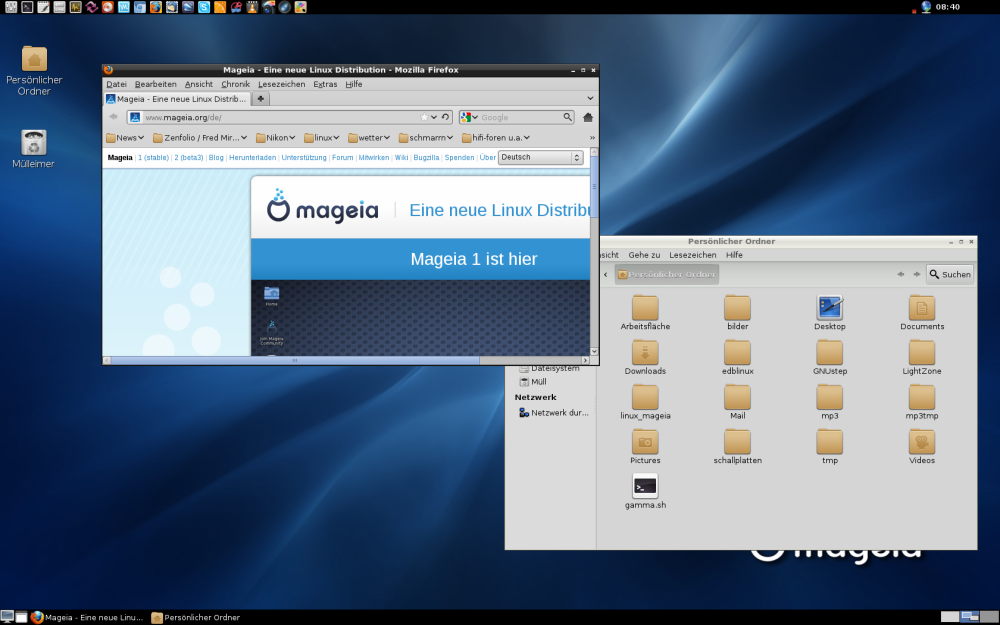Open VLC media player from the top panel
This screenshot has width=1000, height=625.
pyautogui.click(x=253, y=7)
